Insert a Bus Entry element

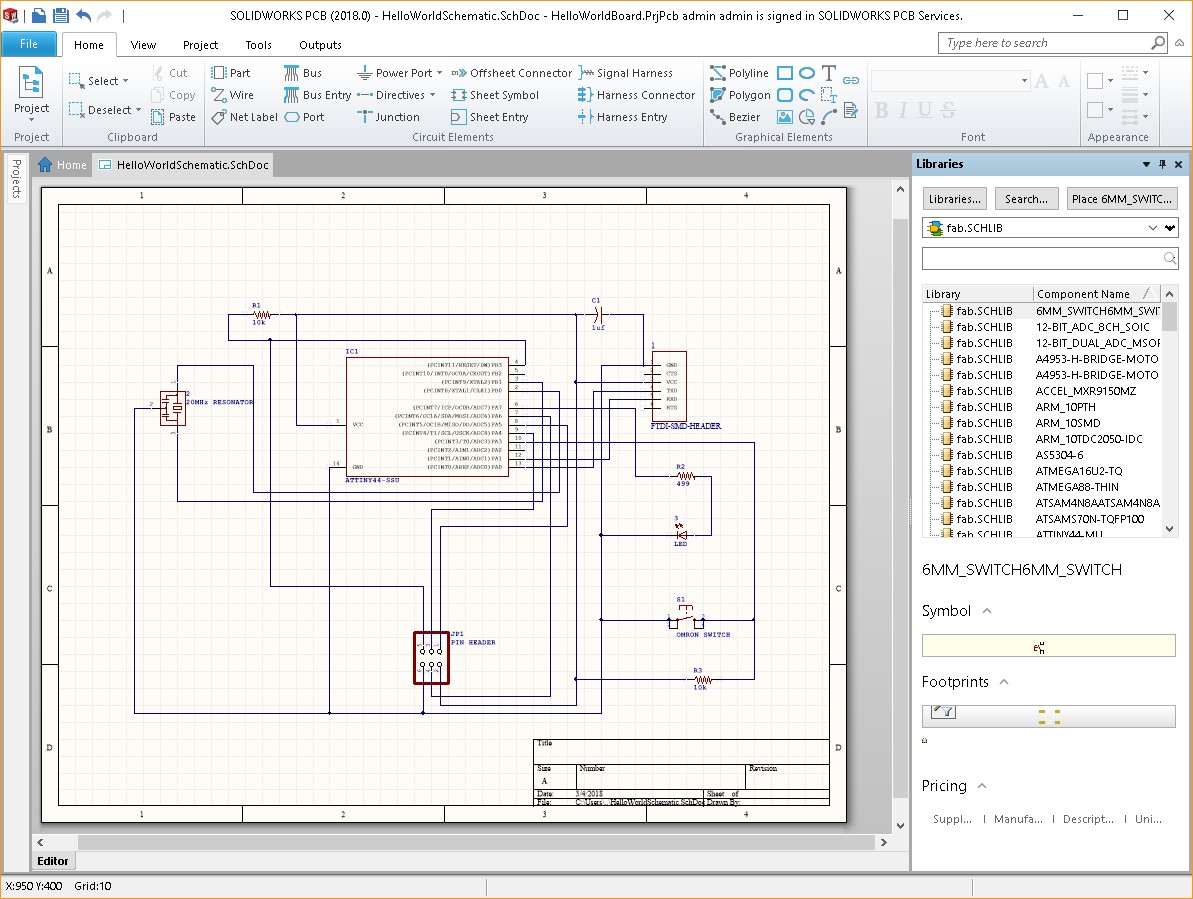point(317,95)
